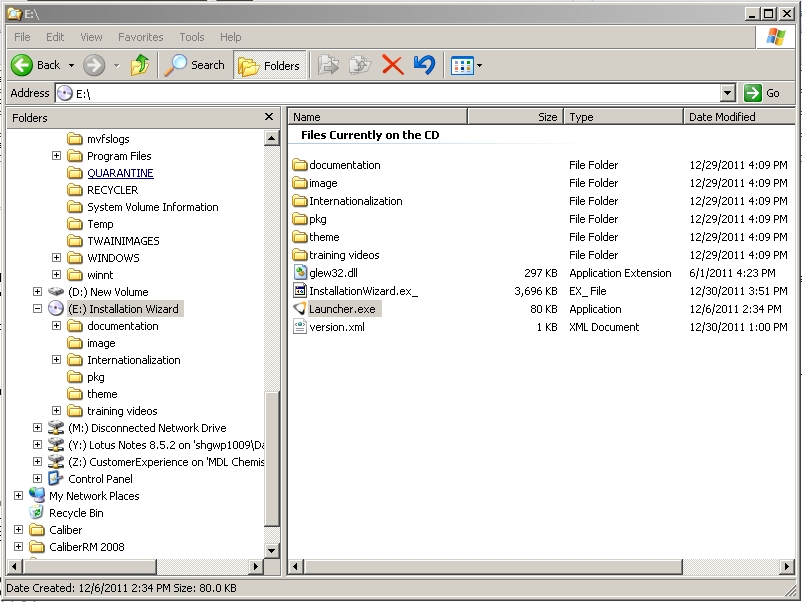The width and height of the screenshot is (802, 602).
Task: Click the Go button
Action: point(762,93)
